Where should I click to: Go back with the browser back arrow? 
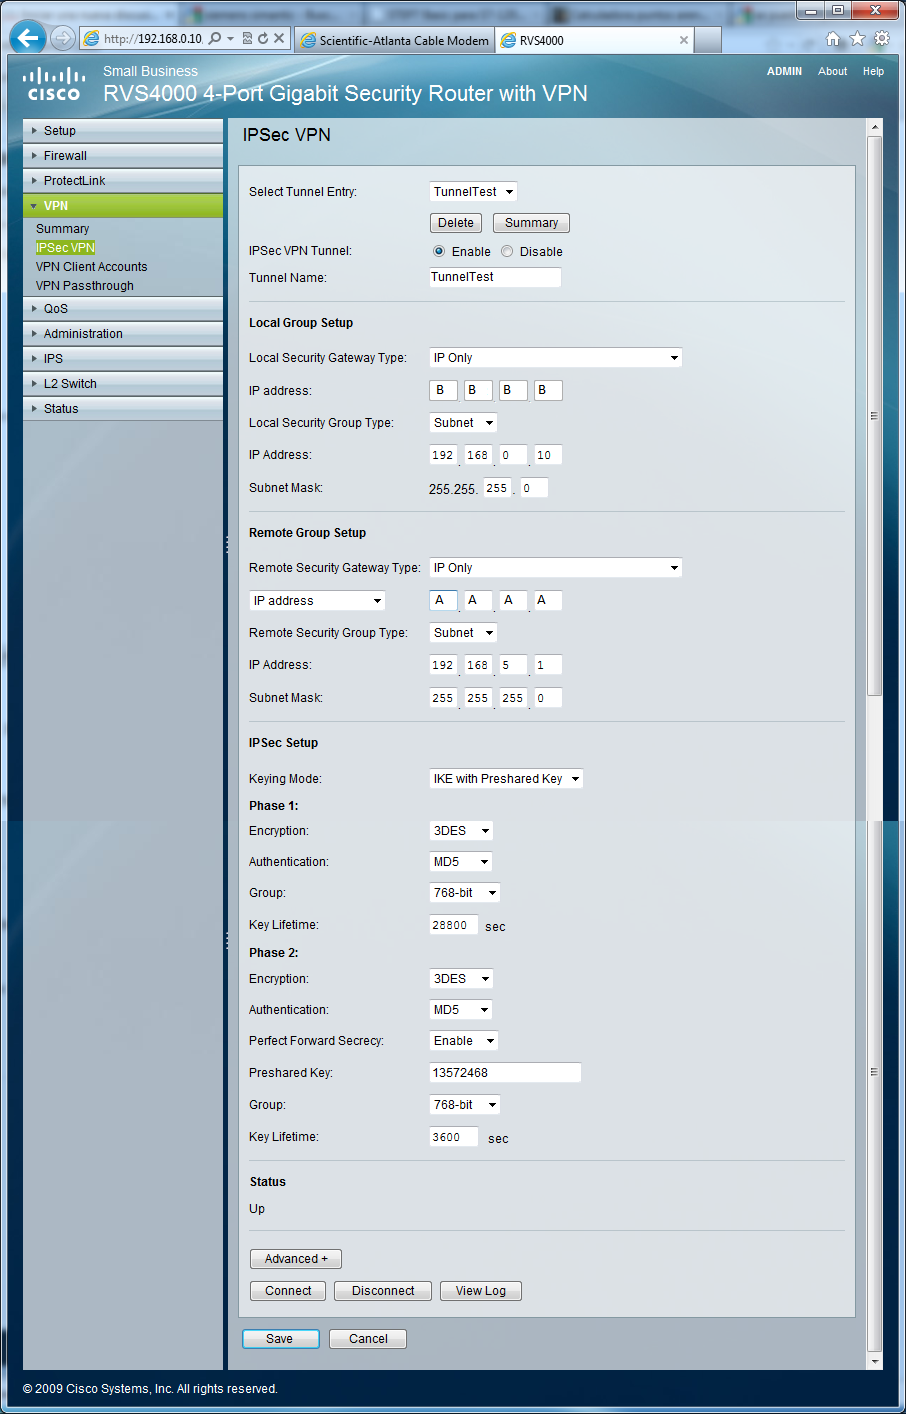[x=28, y=39]
